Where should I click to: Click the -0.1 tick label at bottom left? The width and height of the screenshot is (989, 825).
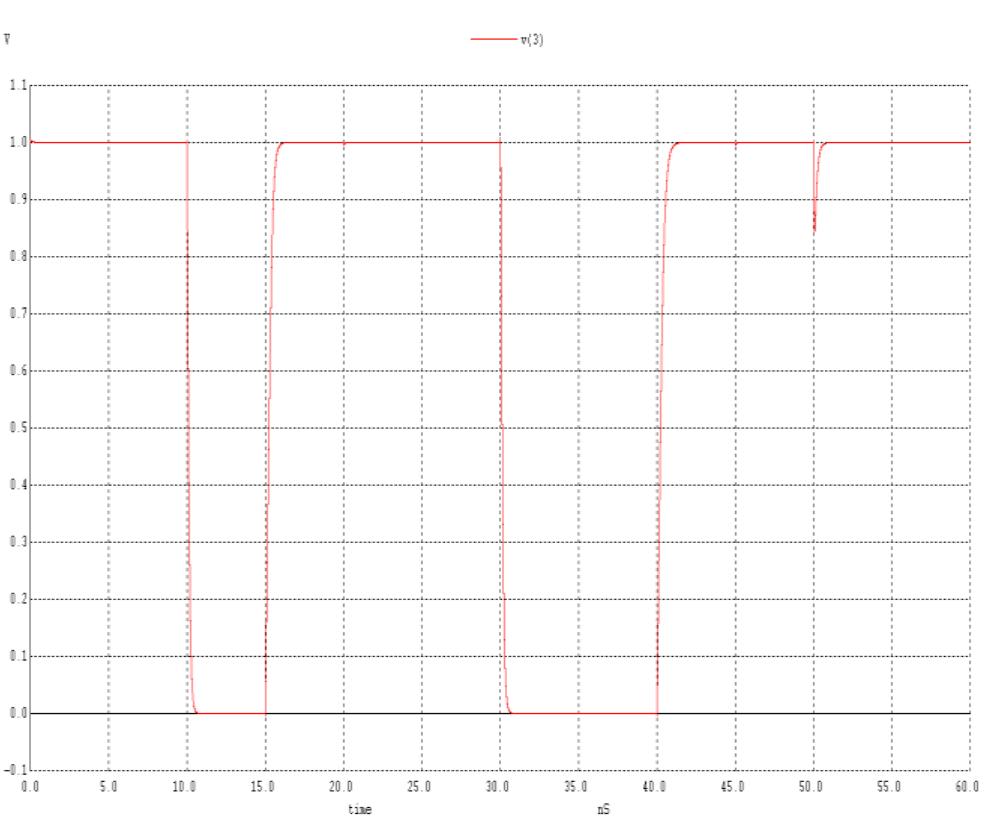15,767
